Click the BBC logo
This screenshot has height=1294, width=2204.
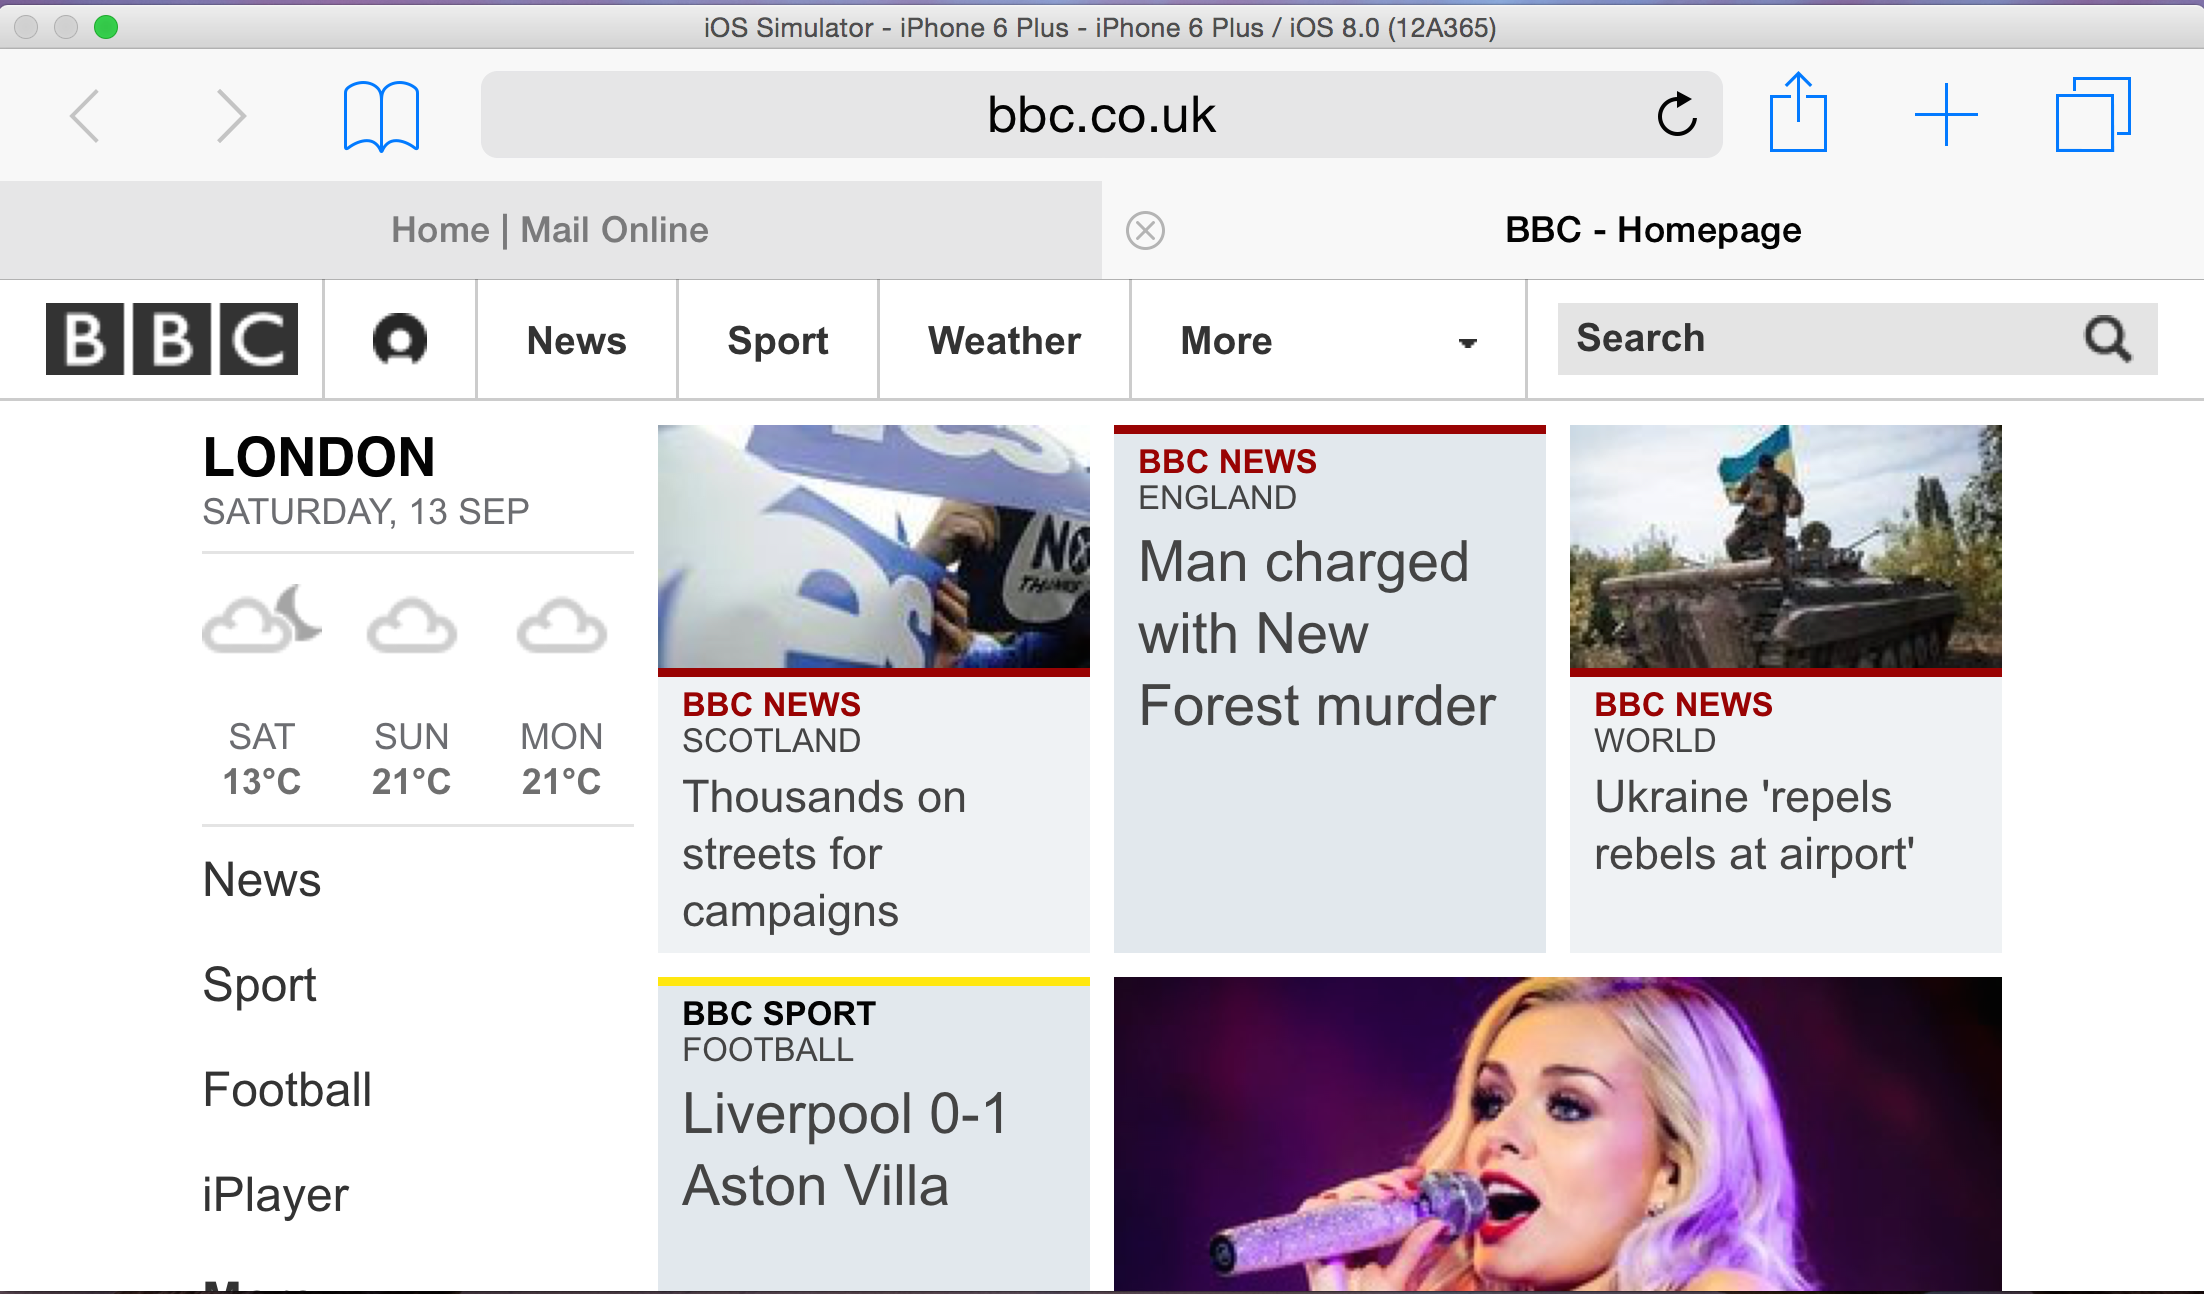click(x=172, y=339)
